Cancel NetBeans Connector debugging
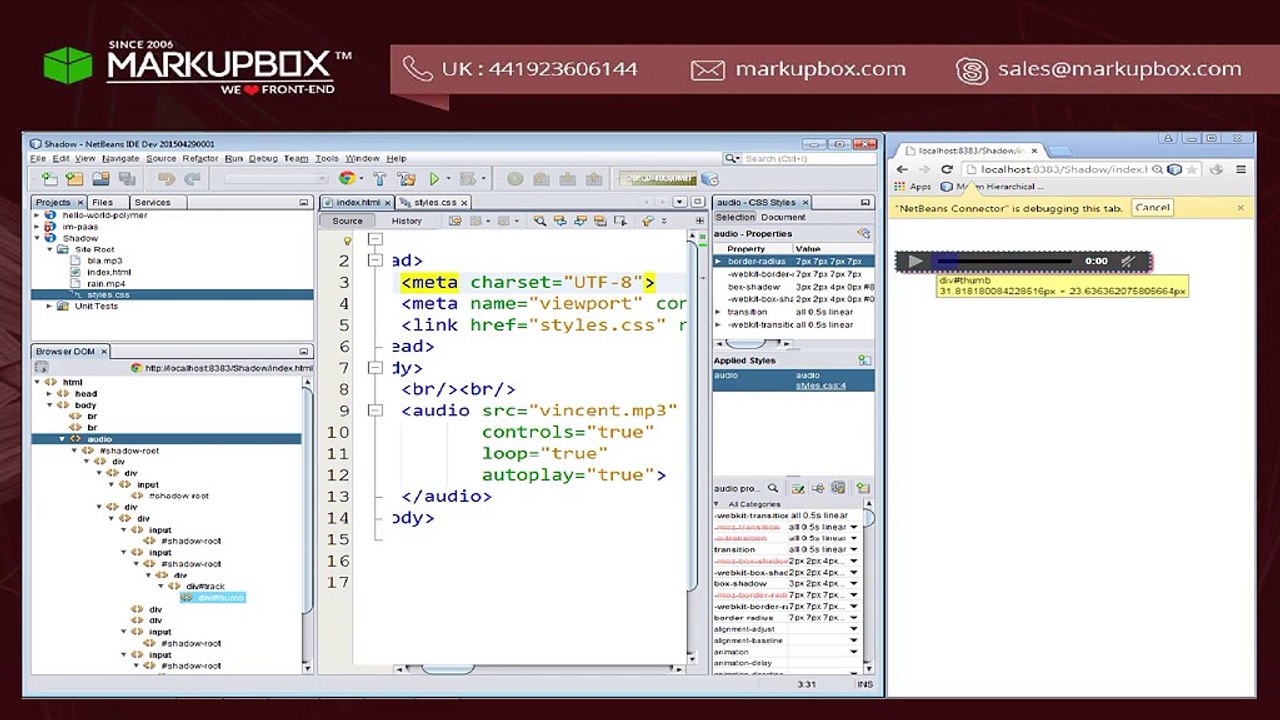The image size is (1280, 720). point(1152,207)
